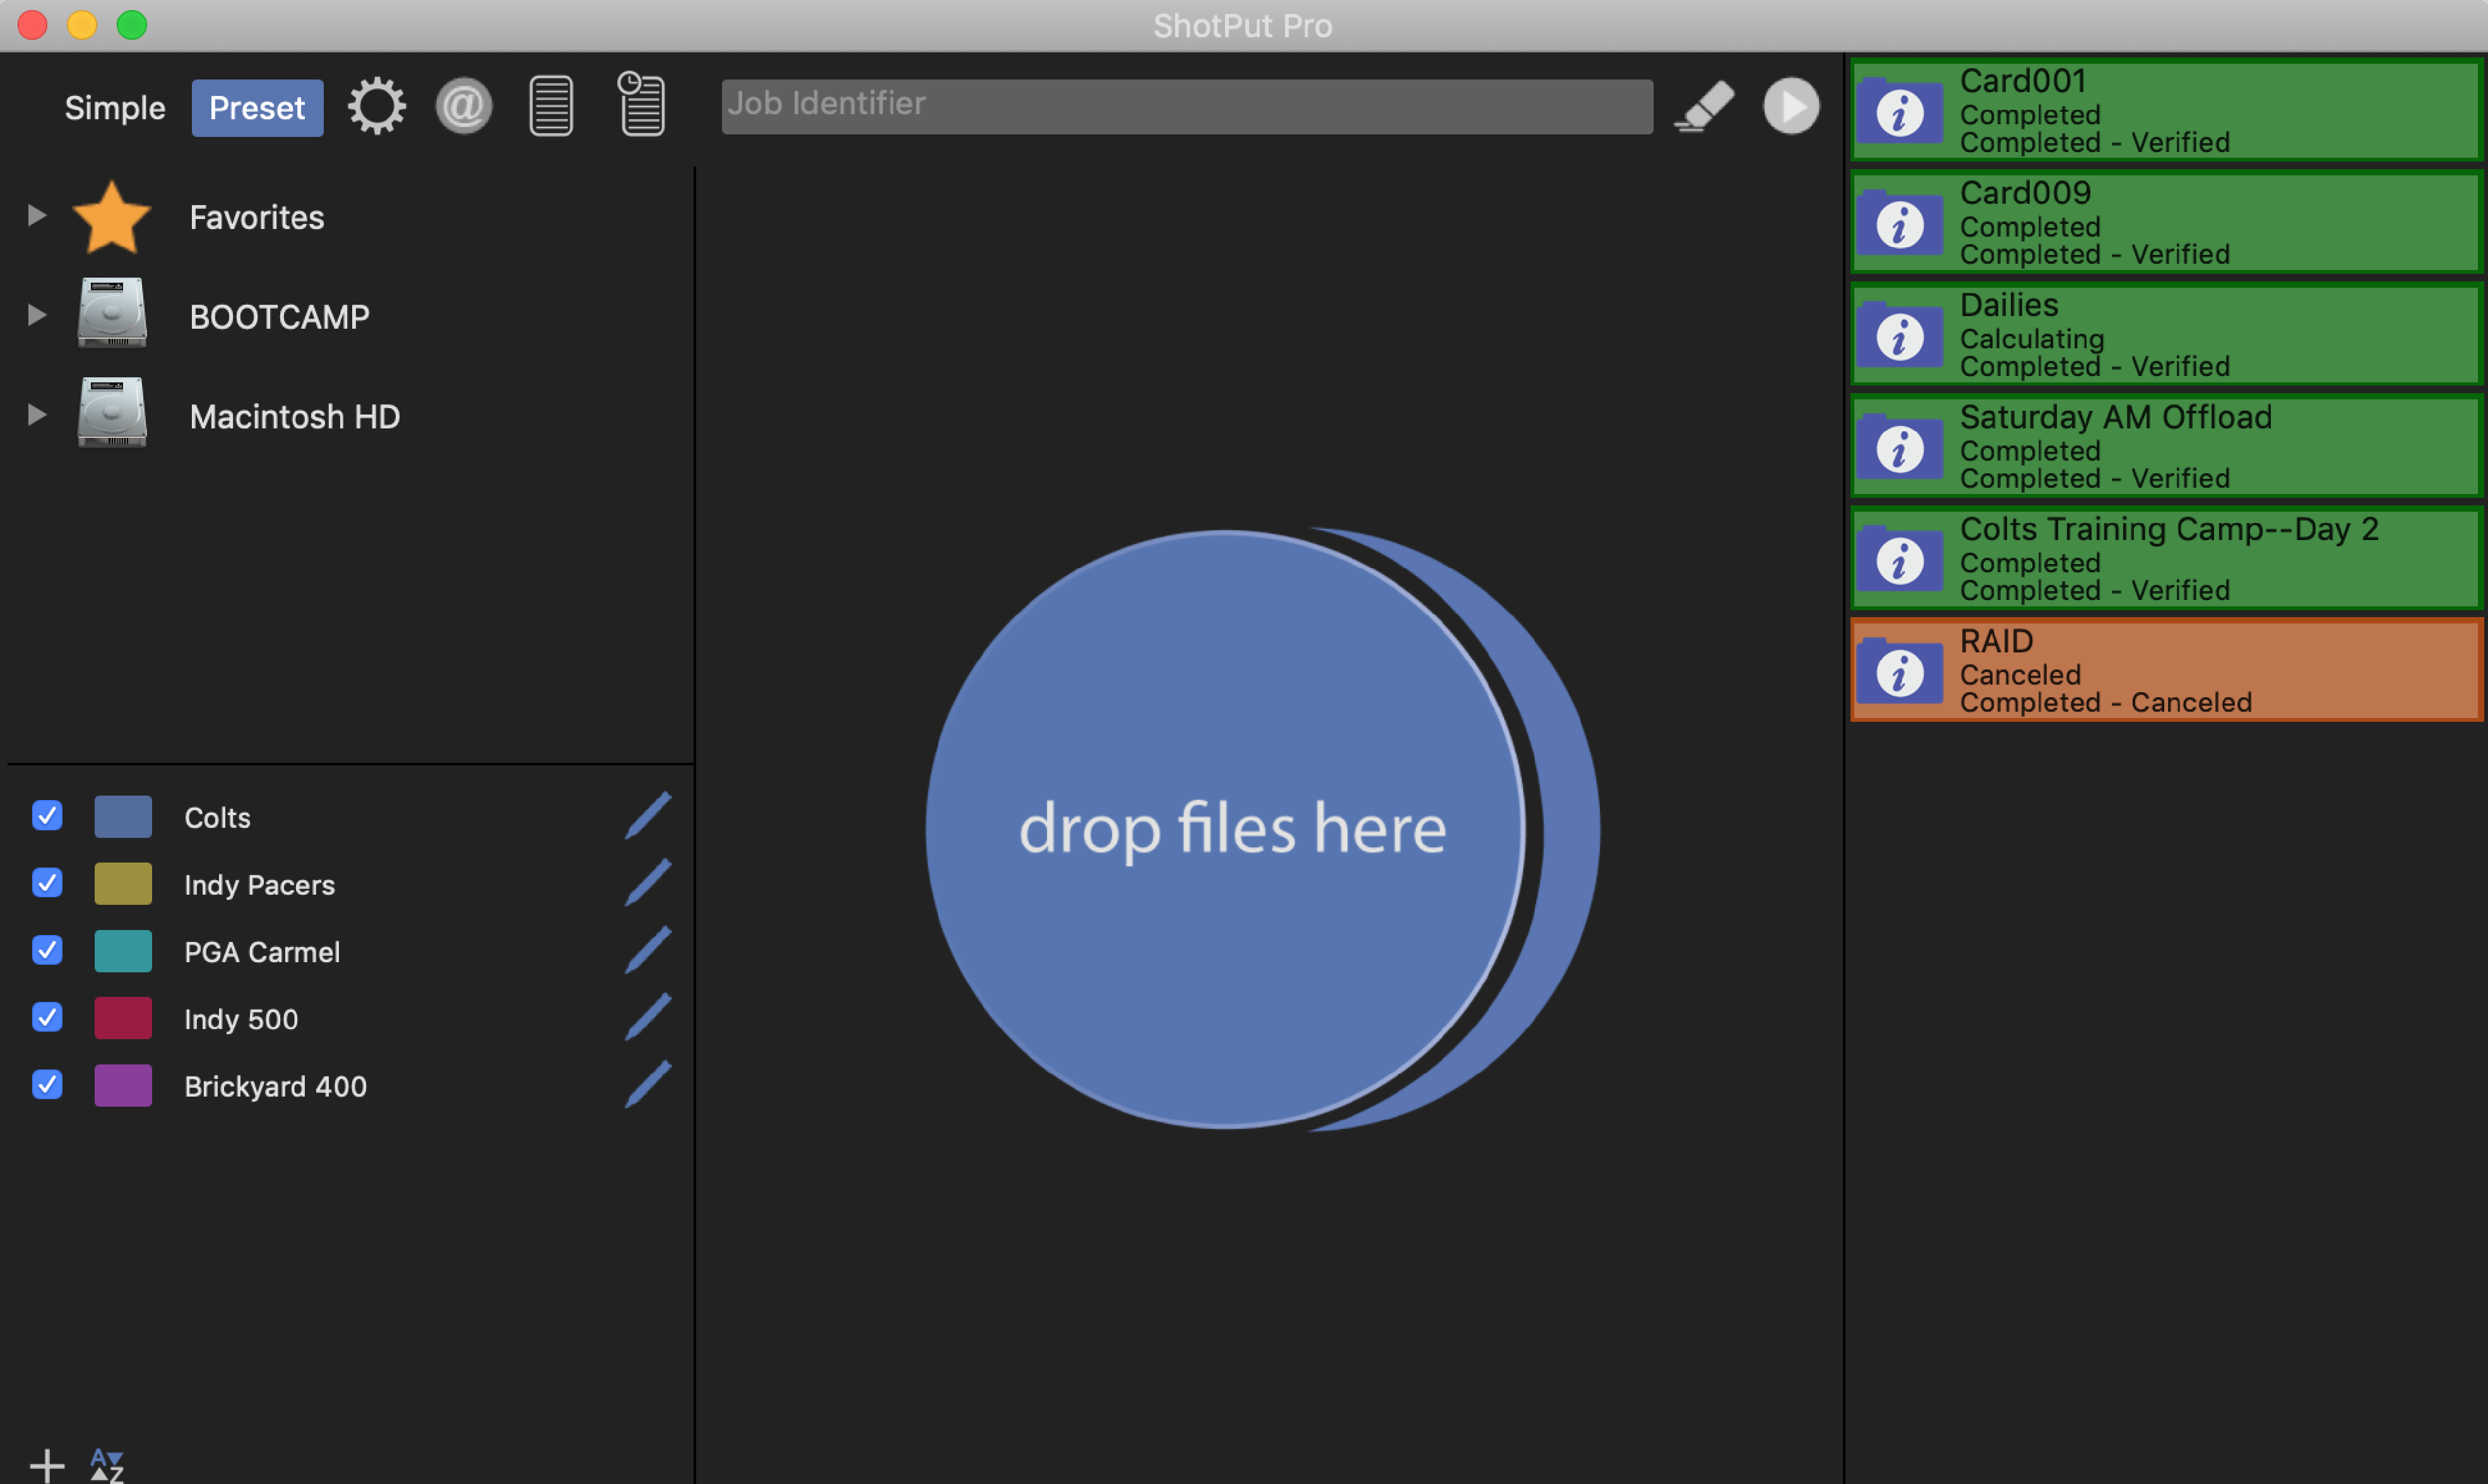The height and width of the screenshot is (1484, 2488).
Task: Click the @ email notification icon
Action: (463, 106)
